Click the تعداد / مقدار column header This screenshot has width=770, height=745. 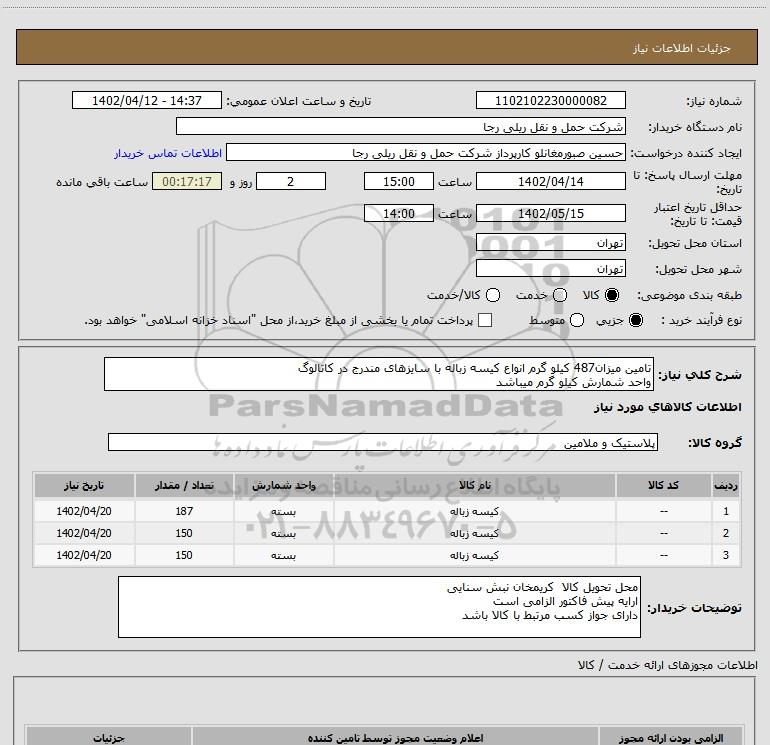pyautogui.click(x=184, y=485)
